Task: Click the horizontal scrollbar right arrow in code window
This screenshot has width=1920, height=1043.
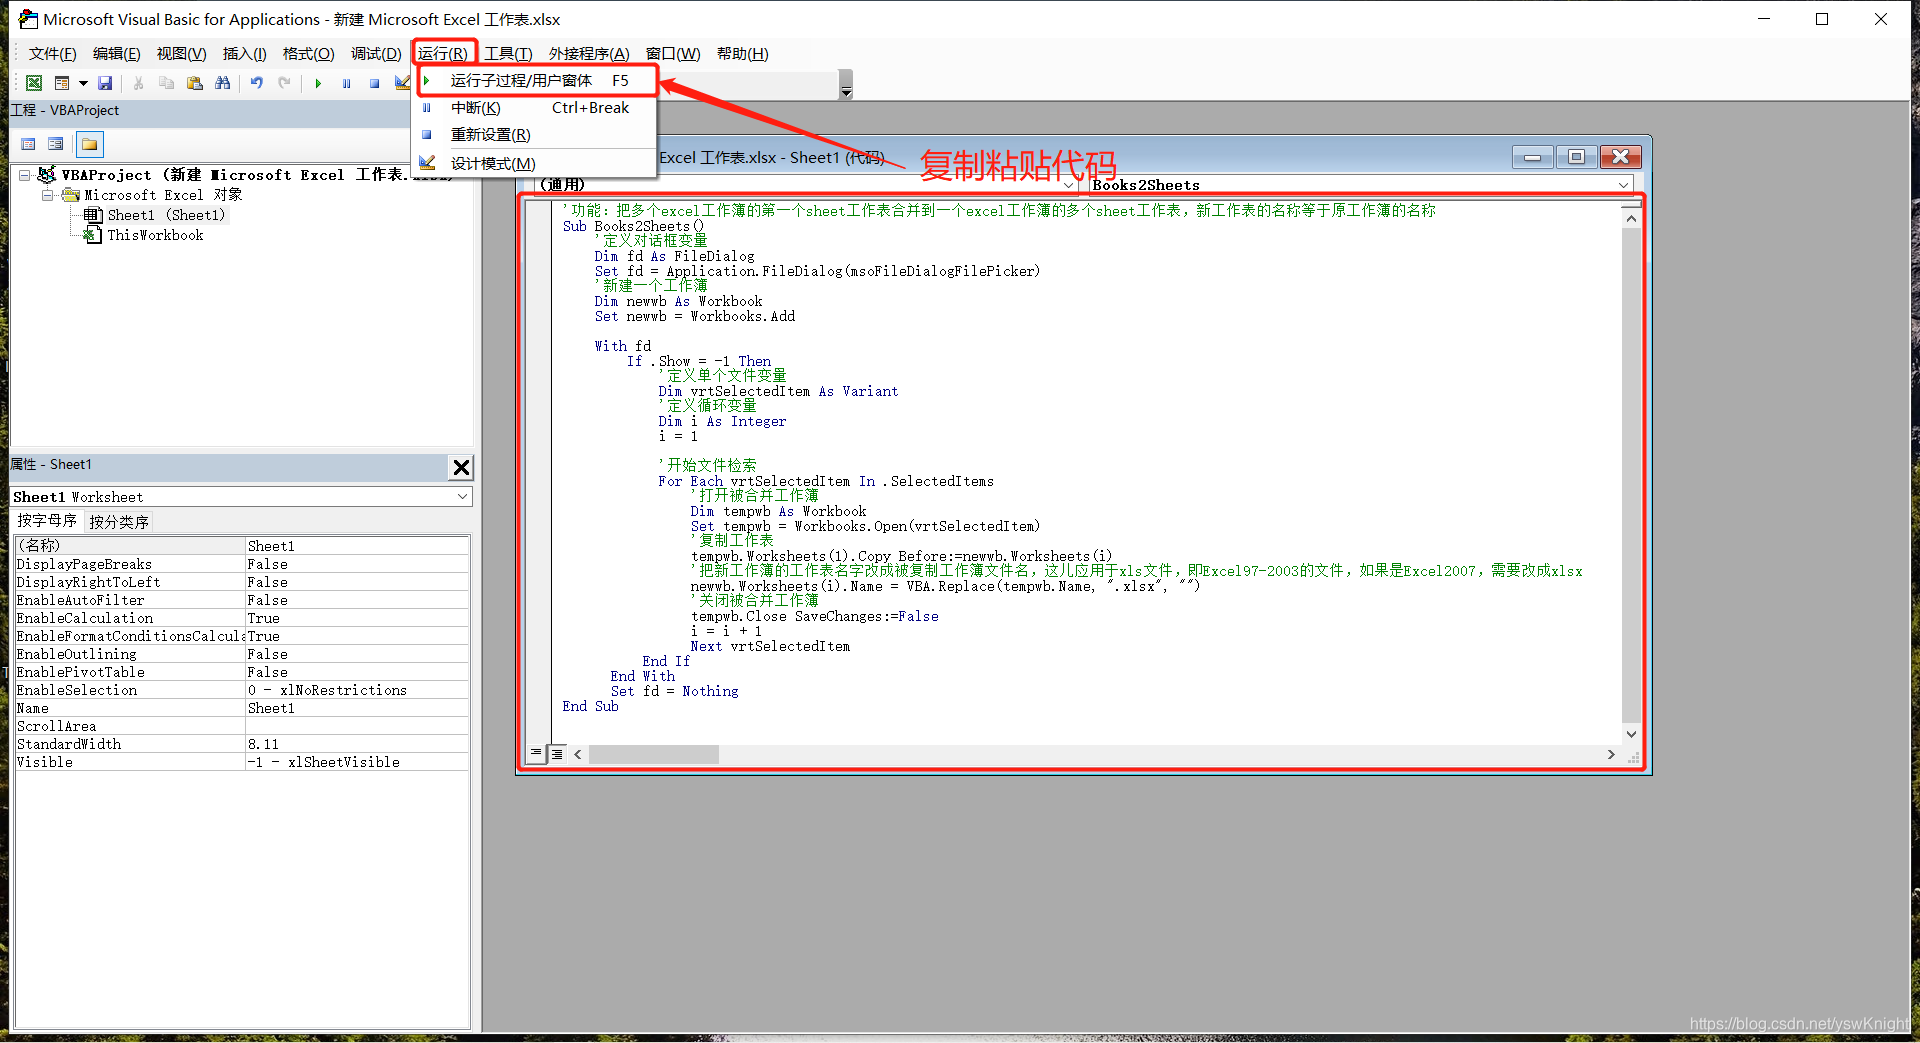Action: [x=1611, y=754]
